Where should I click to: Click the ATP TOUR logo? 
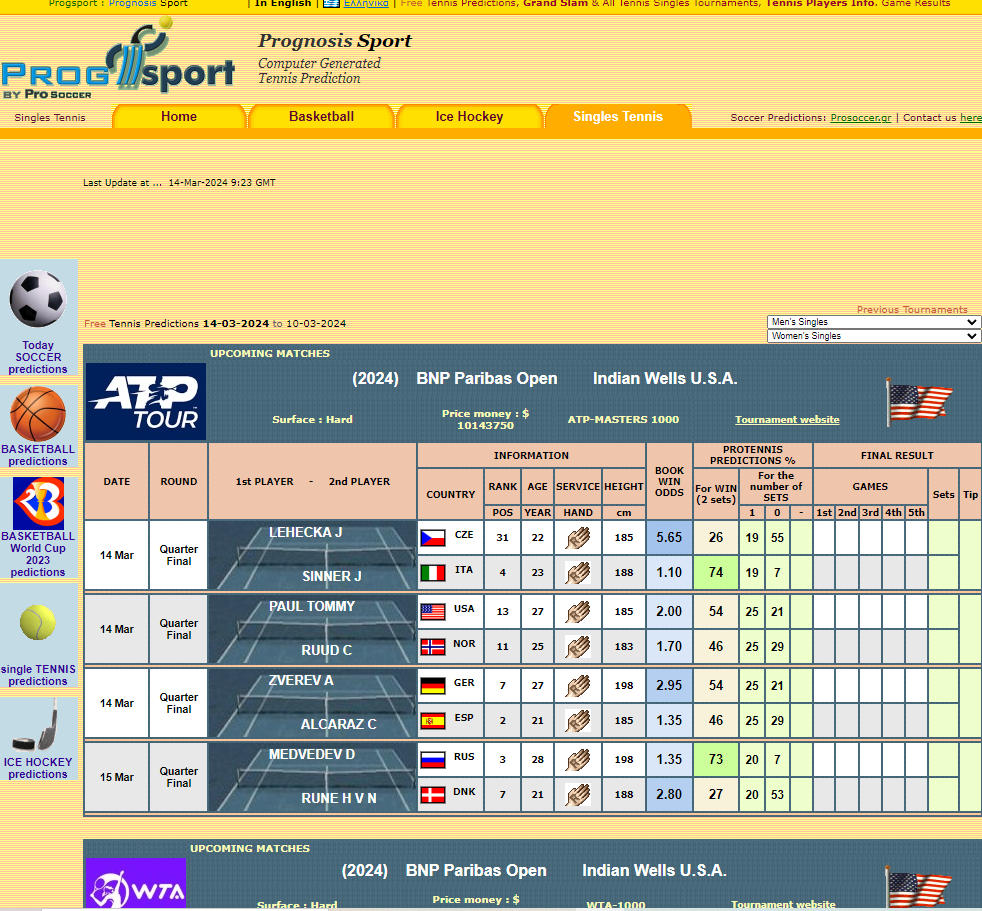[x=145, y=400]
